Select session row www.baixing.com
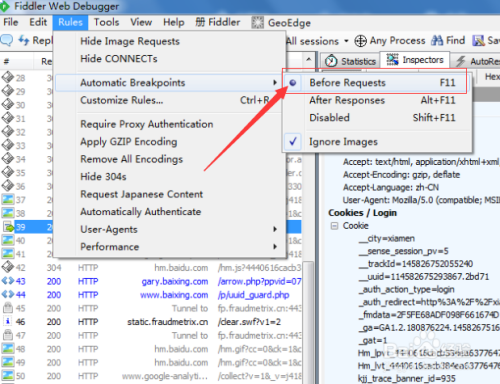Screen dimensions: 500x384 click(x=151, y=295)
